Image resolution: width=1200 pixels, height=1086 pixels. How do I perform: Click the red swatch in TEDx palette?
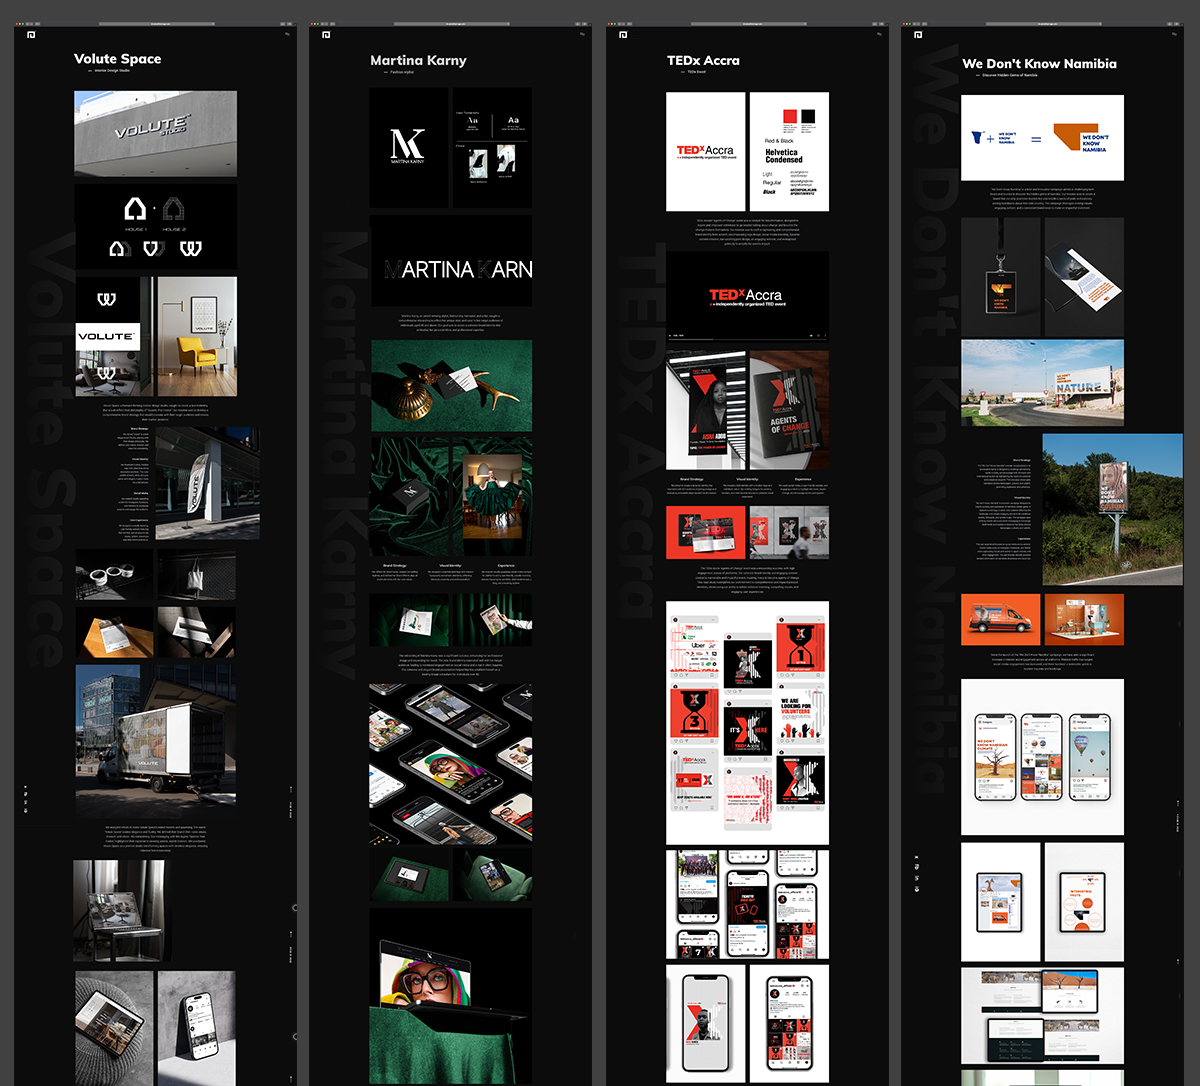(x=790, y=116)
